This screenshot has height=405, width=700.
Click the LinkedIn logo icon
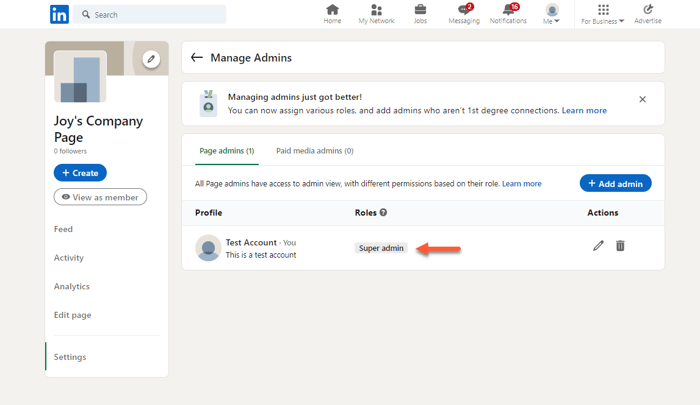(59, 14)
